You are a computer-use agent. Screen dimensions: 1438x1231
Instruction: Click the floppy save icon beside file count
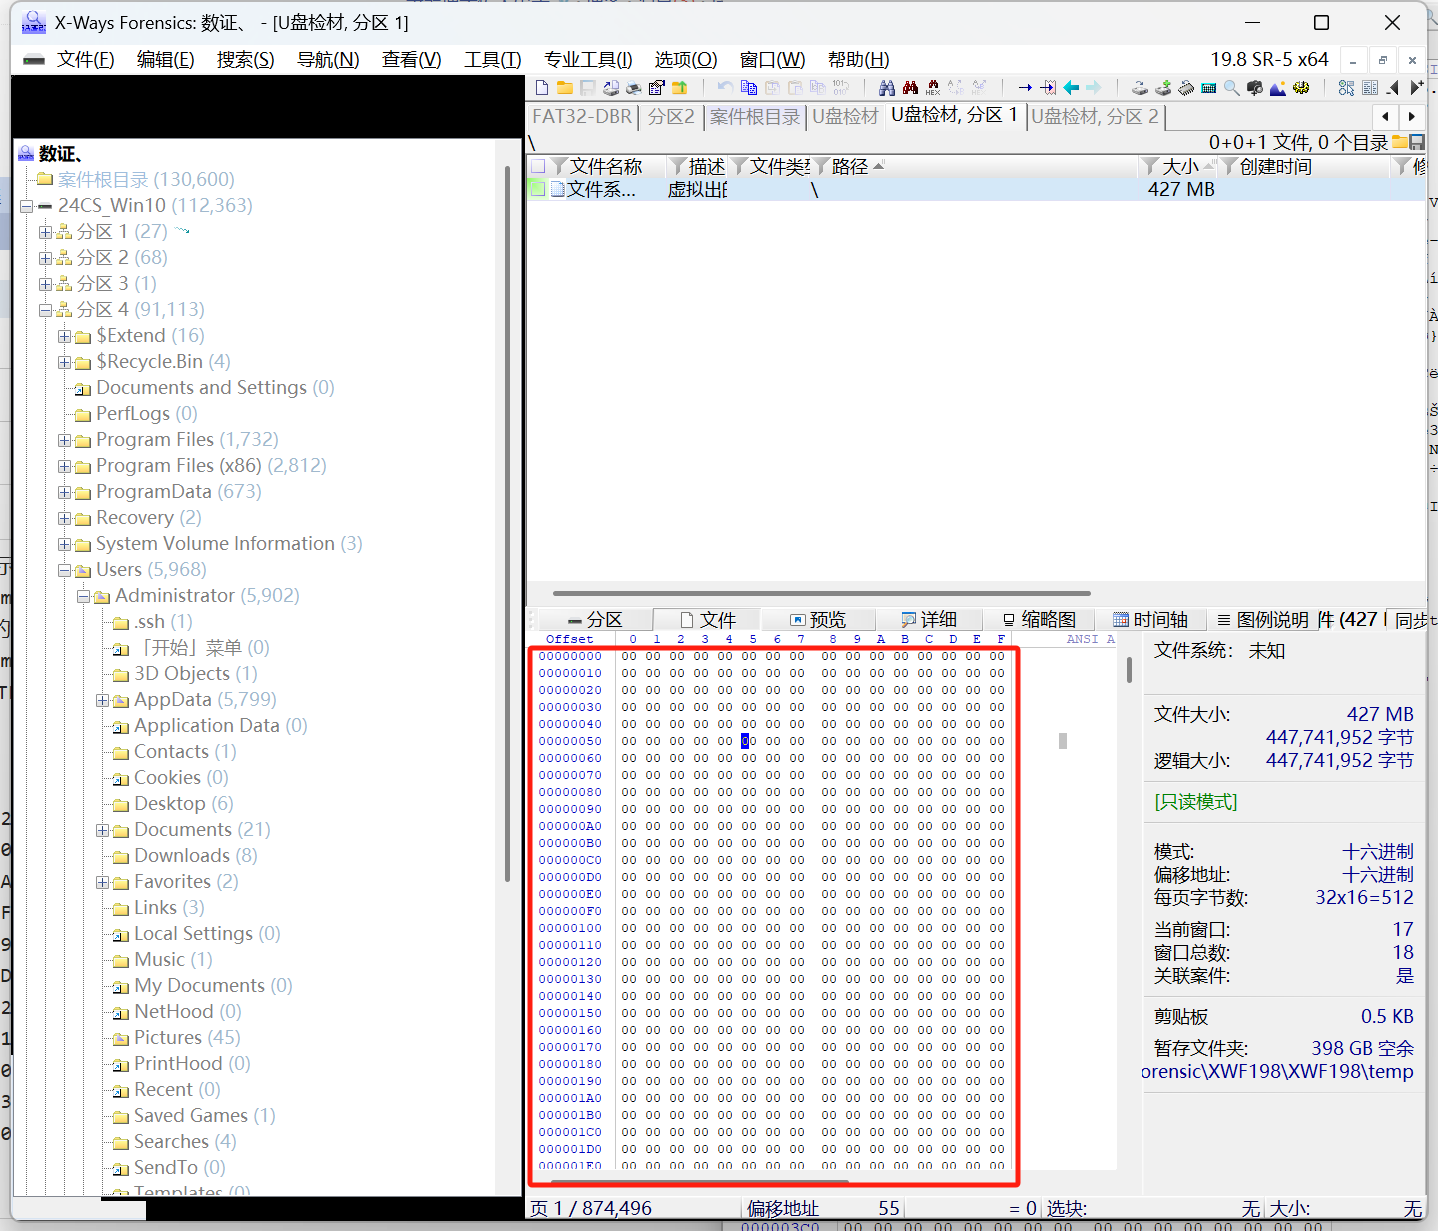[1417, 143]
